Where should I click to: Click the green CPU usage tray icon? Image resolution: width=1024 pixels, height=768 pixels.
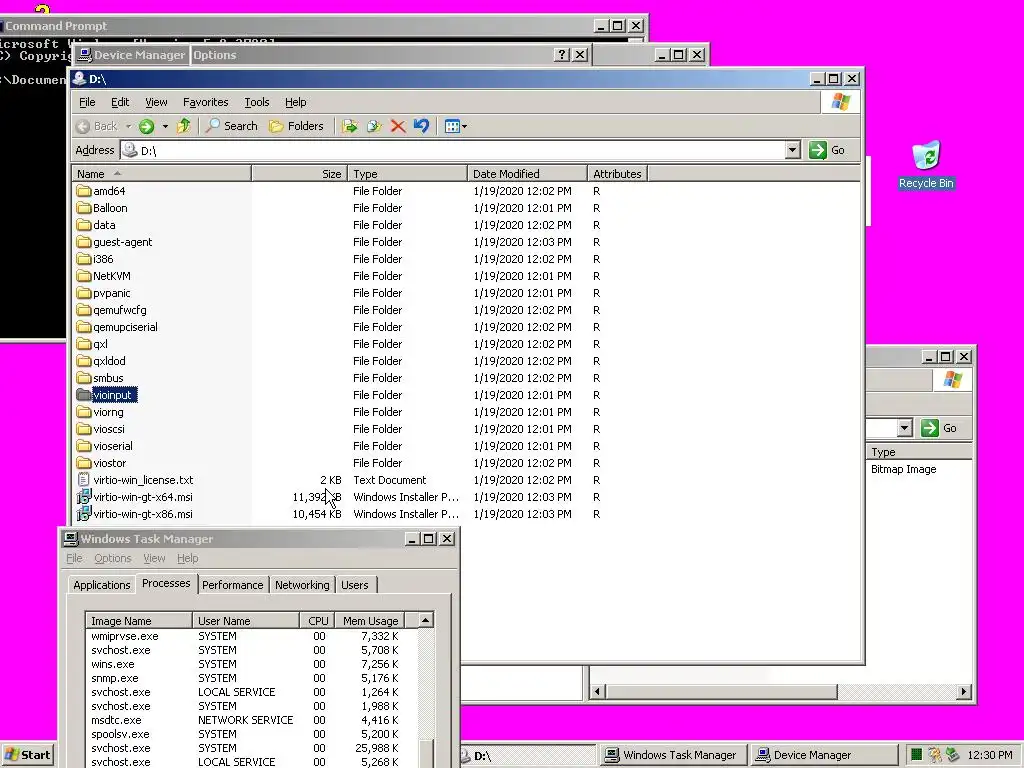point(916,755)
